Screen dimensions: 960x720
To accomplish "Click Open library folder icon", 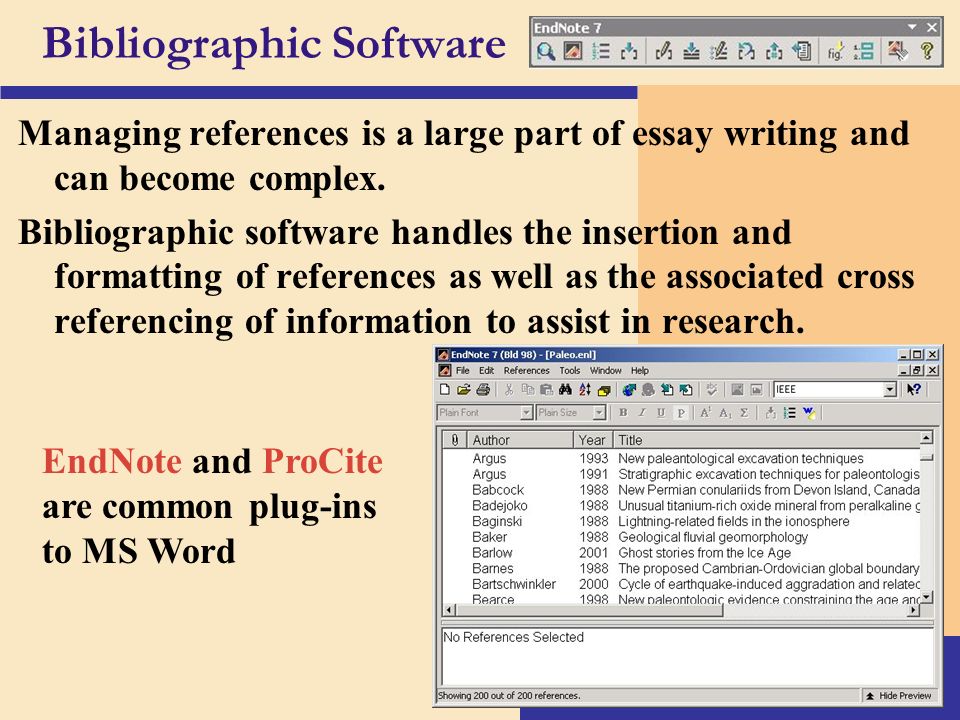I will 464,389.
